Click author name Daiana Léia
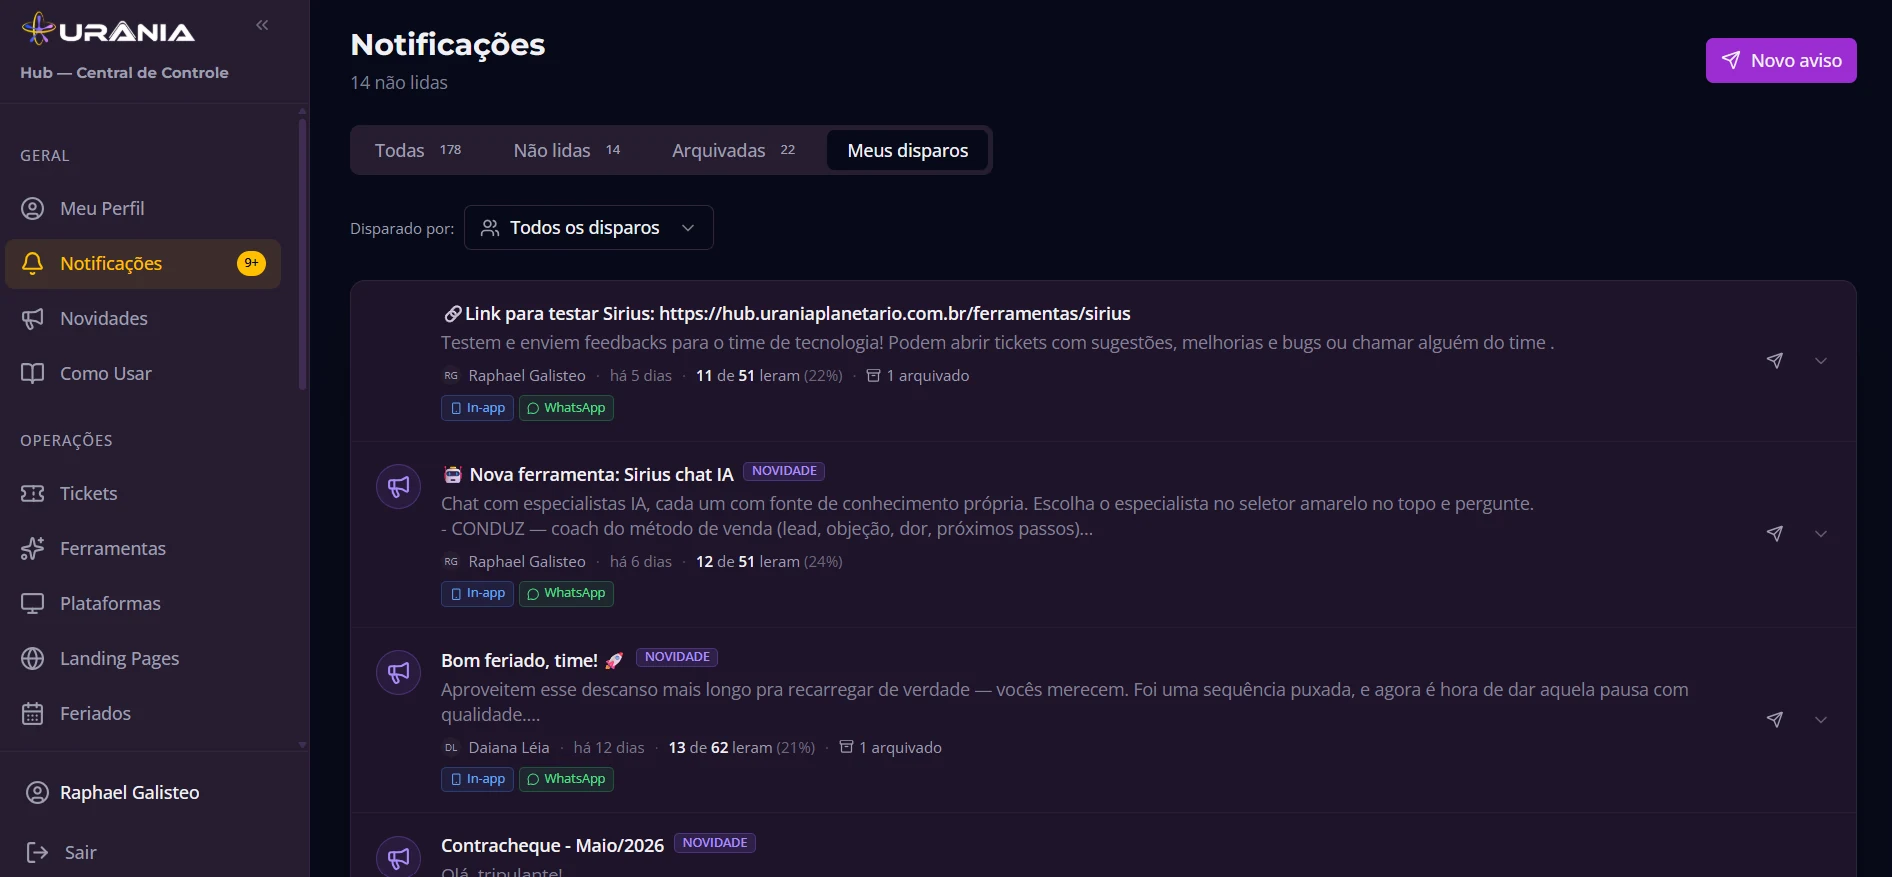1892x877 pixels. coord(508,747)
